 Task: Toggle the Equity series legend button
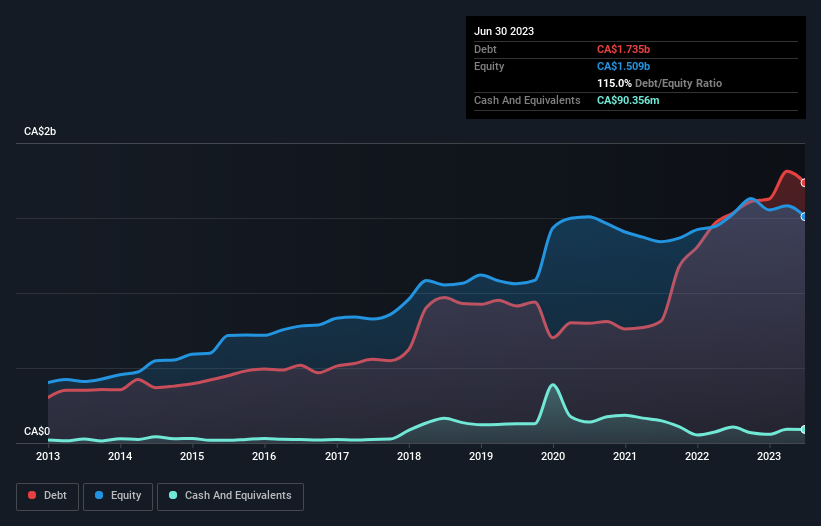[x=118, y=496]
